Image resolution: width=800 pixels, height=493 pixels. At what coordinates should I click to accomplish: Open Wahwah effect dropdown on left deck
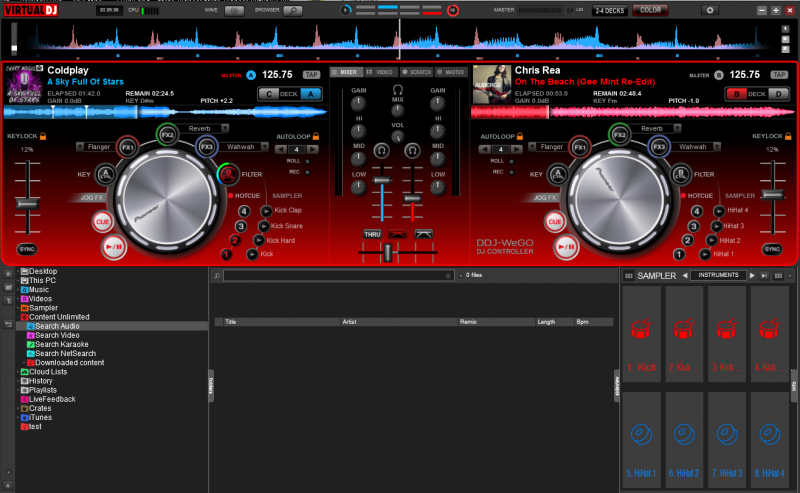[x=264, y=147]
